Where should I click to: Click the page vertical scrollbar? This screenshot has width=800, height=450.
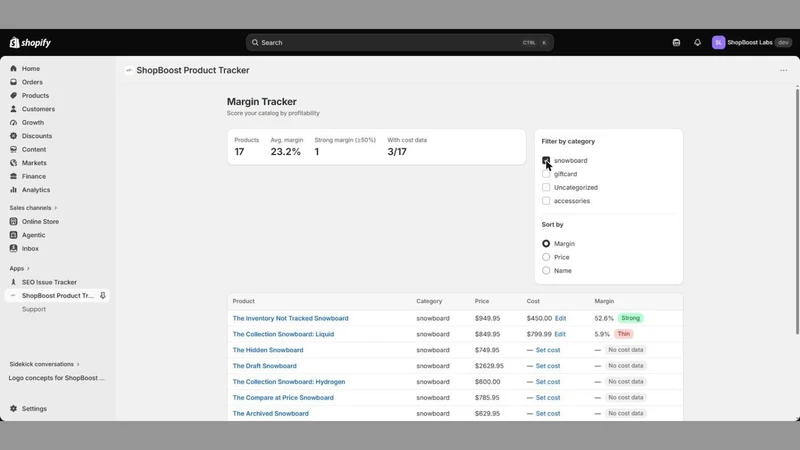797,212
